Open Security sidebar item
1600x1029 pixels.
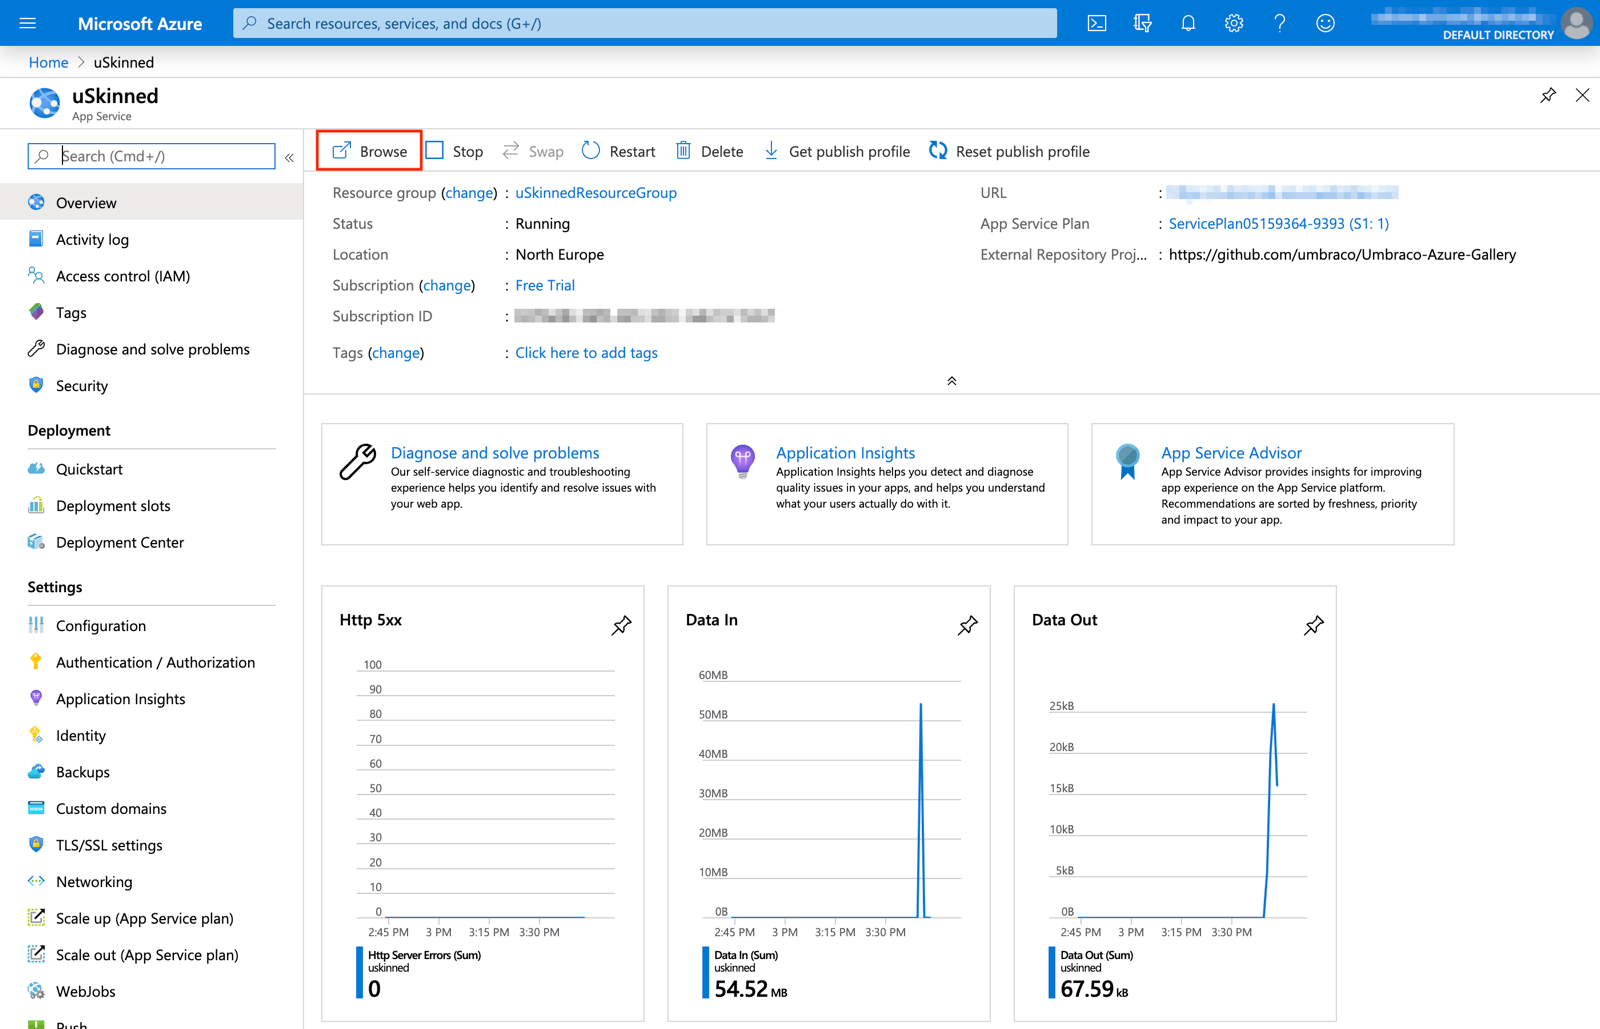tap(151, 386)
